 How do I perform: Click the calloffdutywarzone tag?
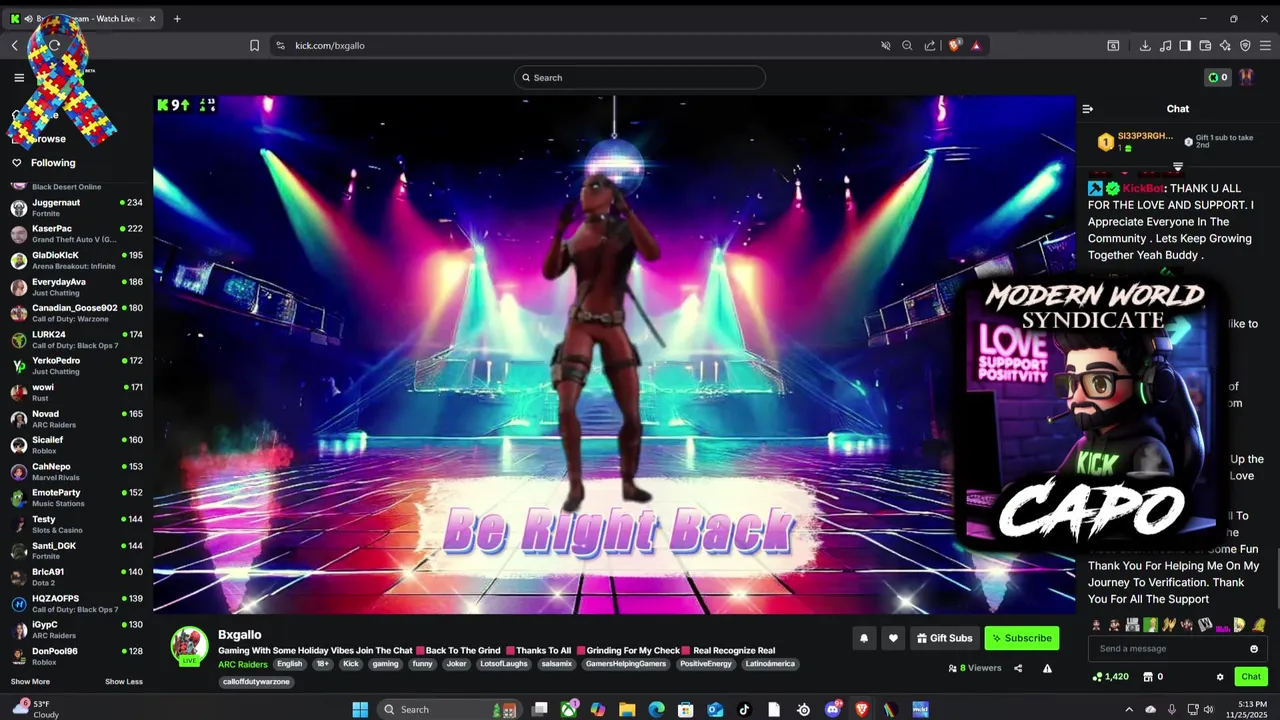pos(256,682)
